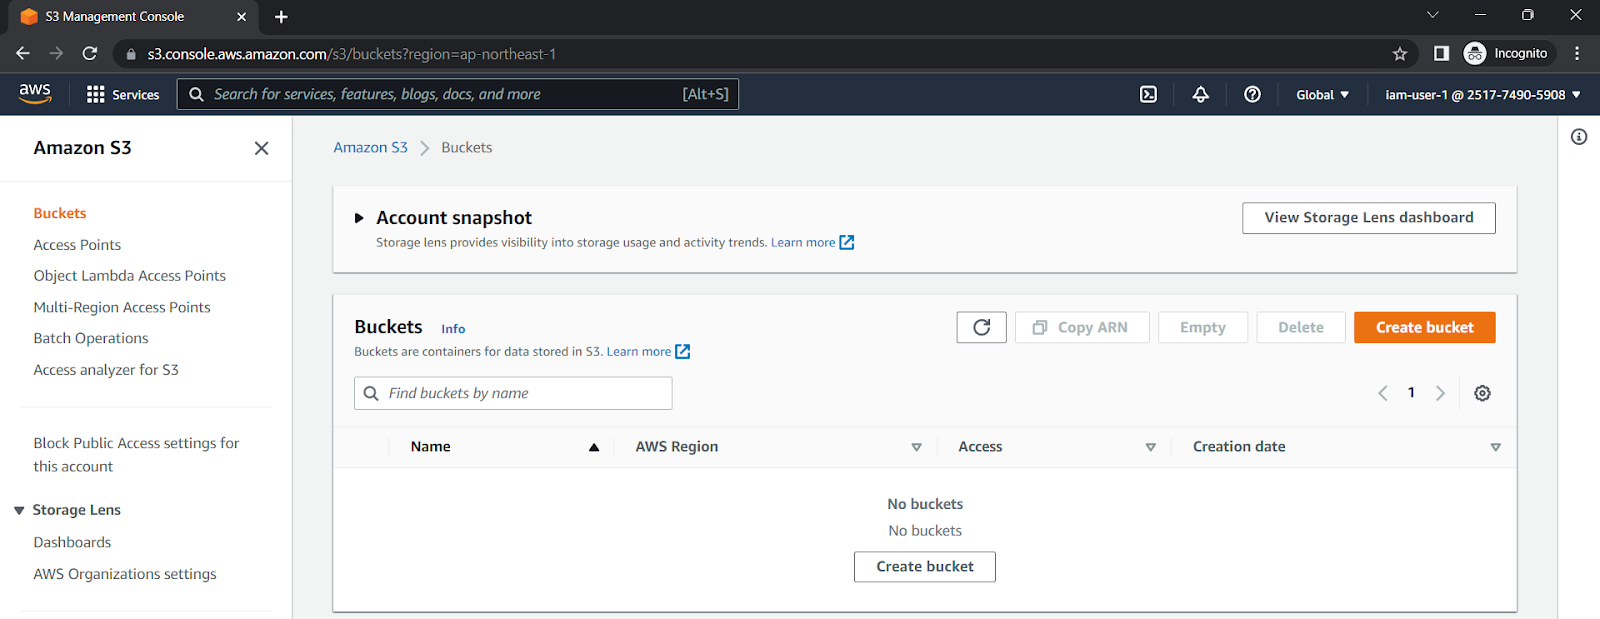Open a new browser tab

[281, 17]
